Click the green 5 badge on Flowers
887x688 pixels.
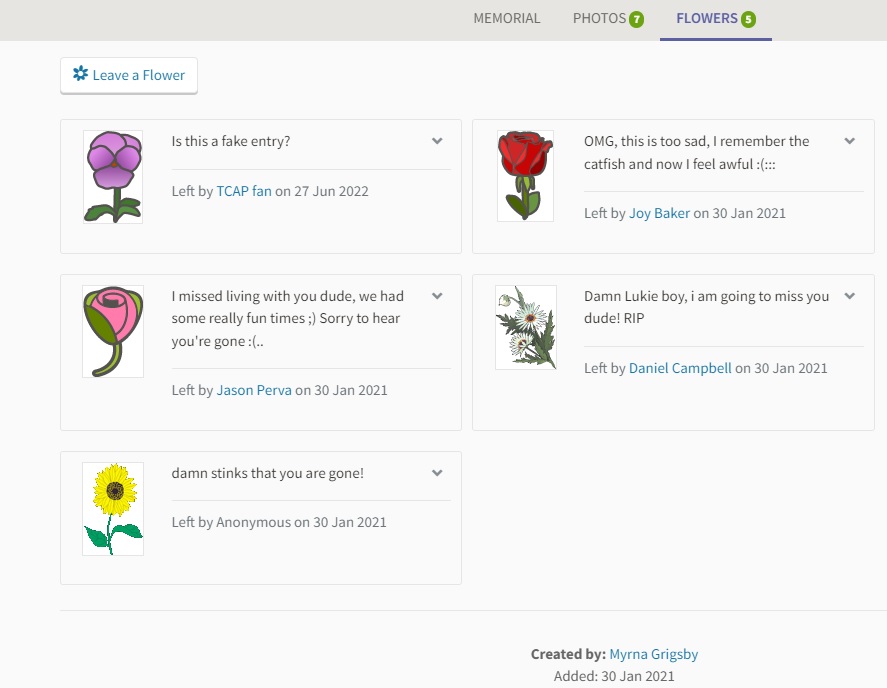click(x=748, y=19)
